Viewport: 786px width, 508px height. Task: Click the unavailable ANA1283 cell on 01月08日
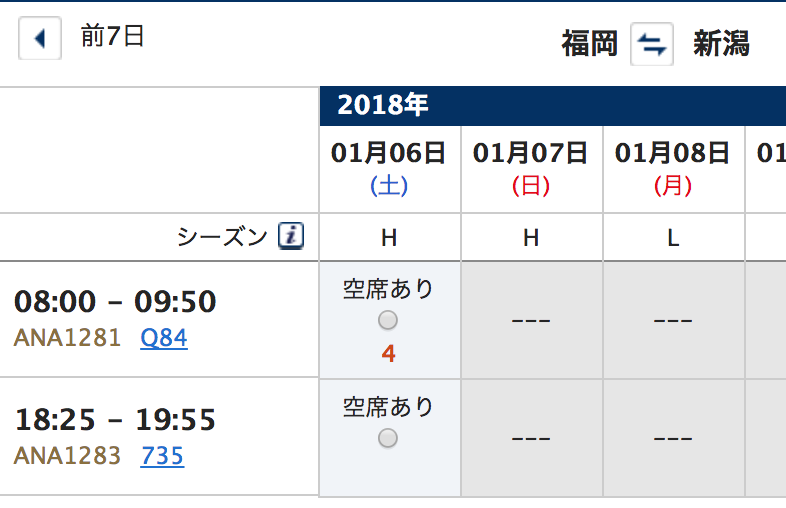point(673,438)
